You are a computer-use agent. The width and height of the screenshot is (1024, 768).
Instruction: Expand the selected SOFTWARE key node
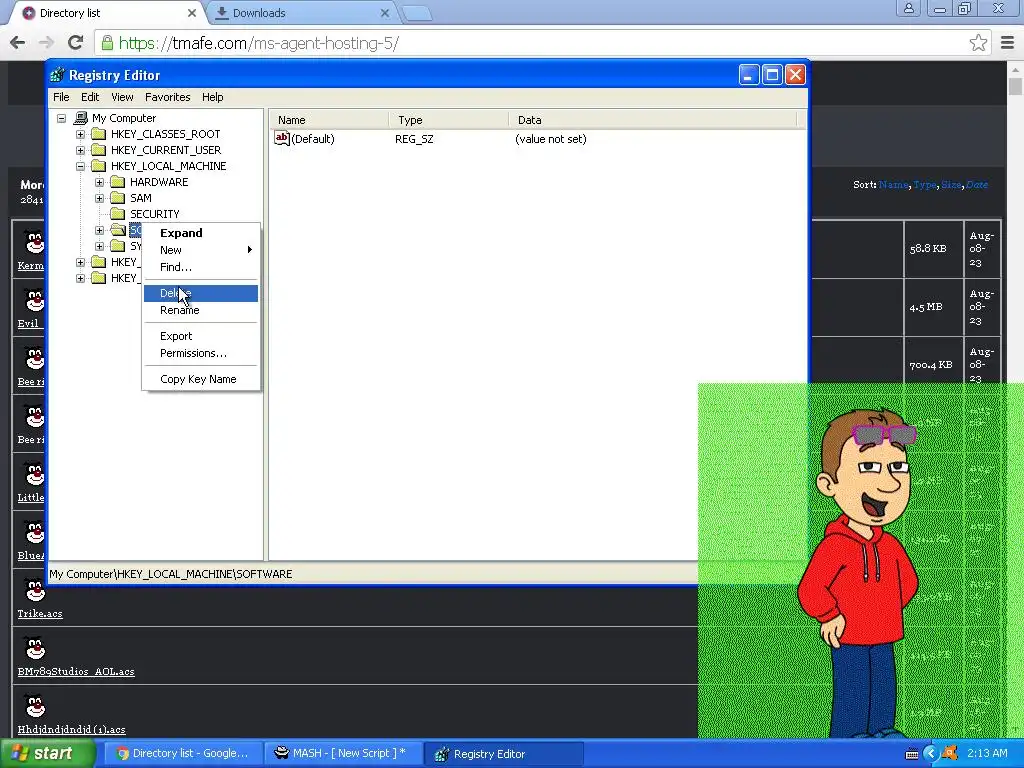click(99, 231)
